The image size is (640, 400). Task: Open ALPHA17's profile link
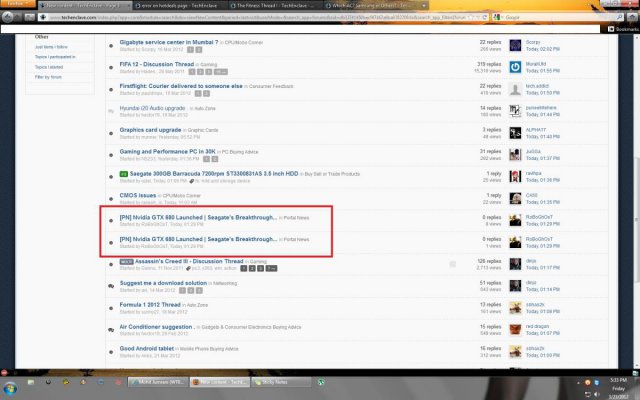[x=536, y=130]
